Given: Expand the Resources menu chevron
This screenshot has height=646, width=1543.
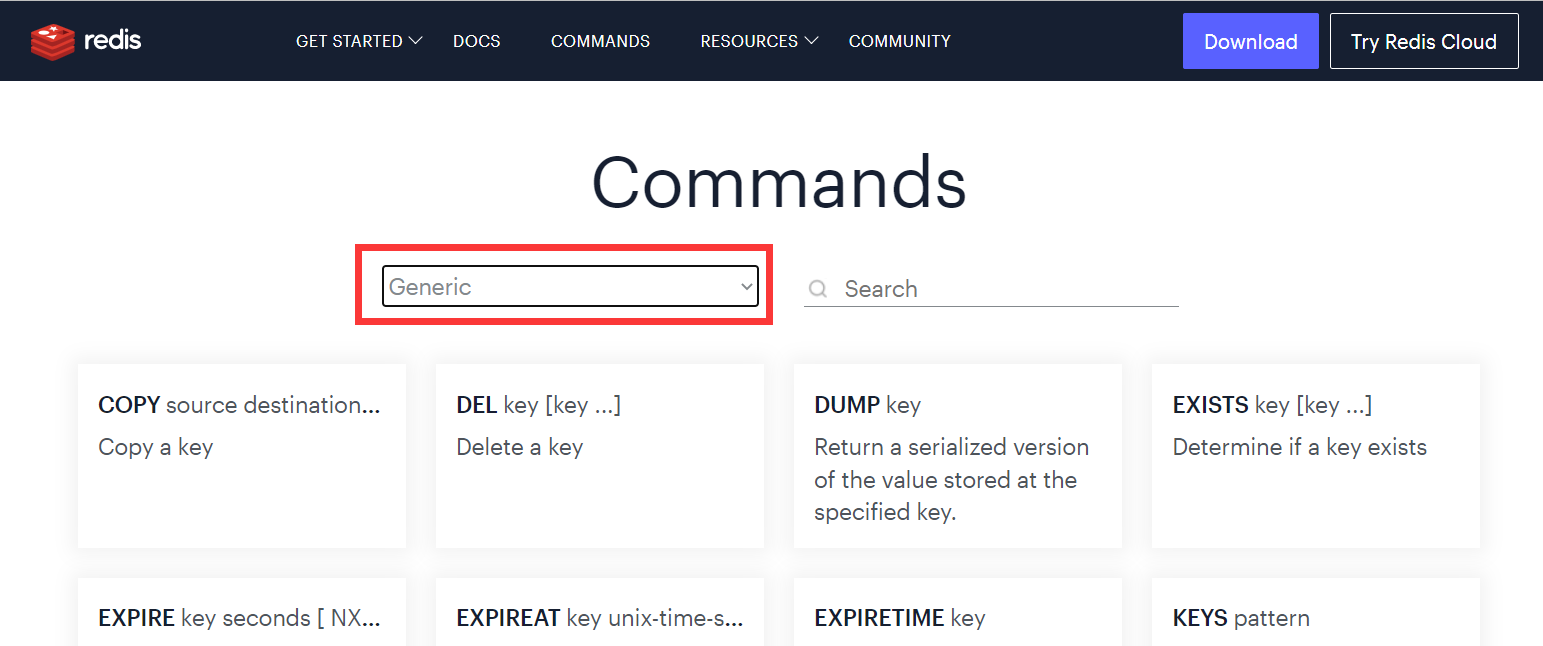Looking at the screenshot, I should [x=811, y=41].
